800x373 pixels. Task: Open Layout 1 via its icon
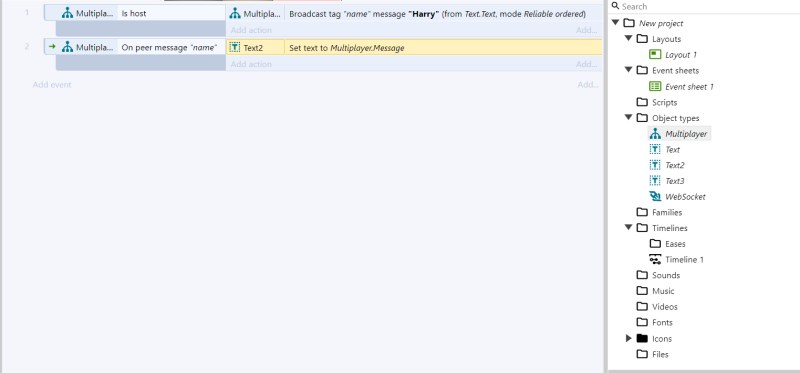click(655, 55)
